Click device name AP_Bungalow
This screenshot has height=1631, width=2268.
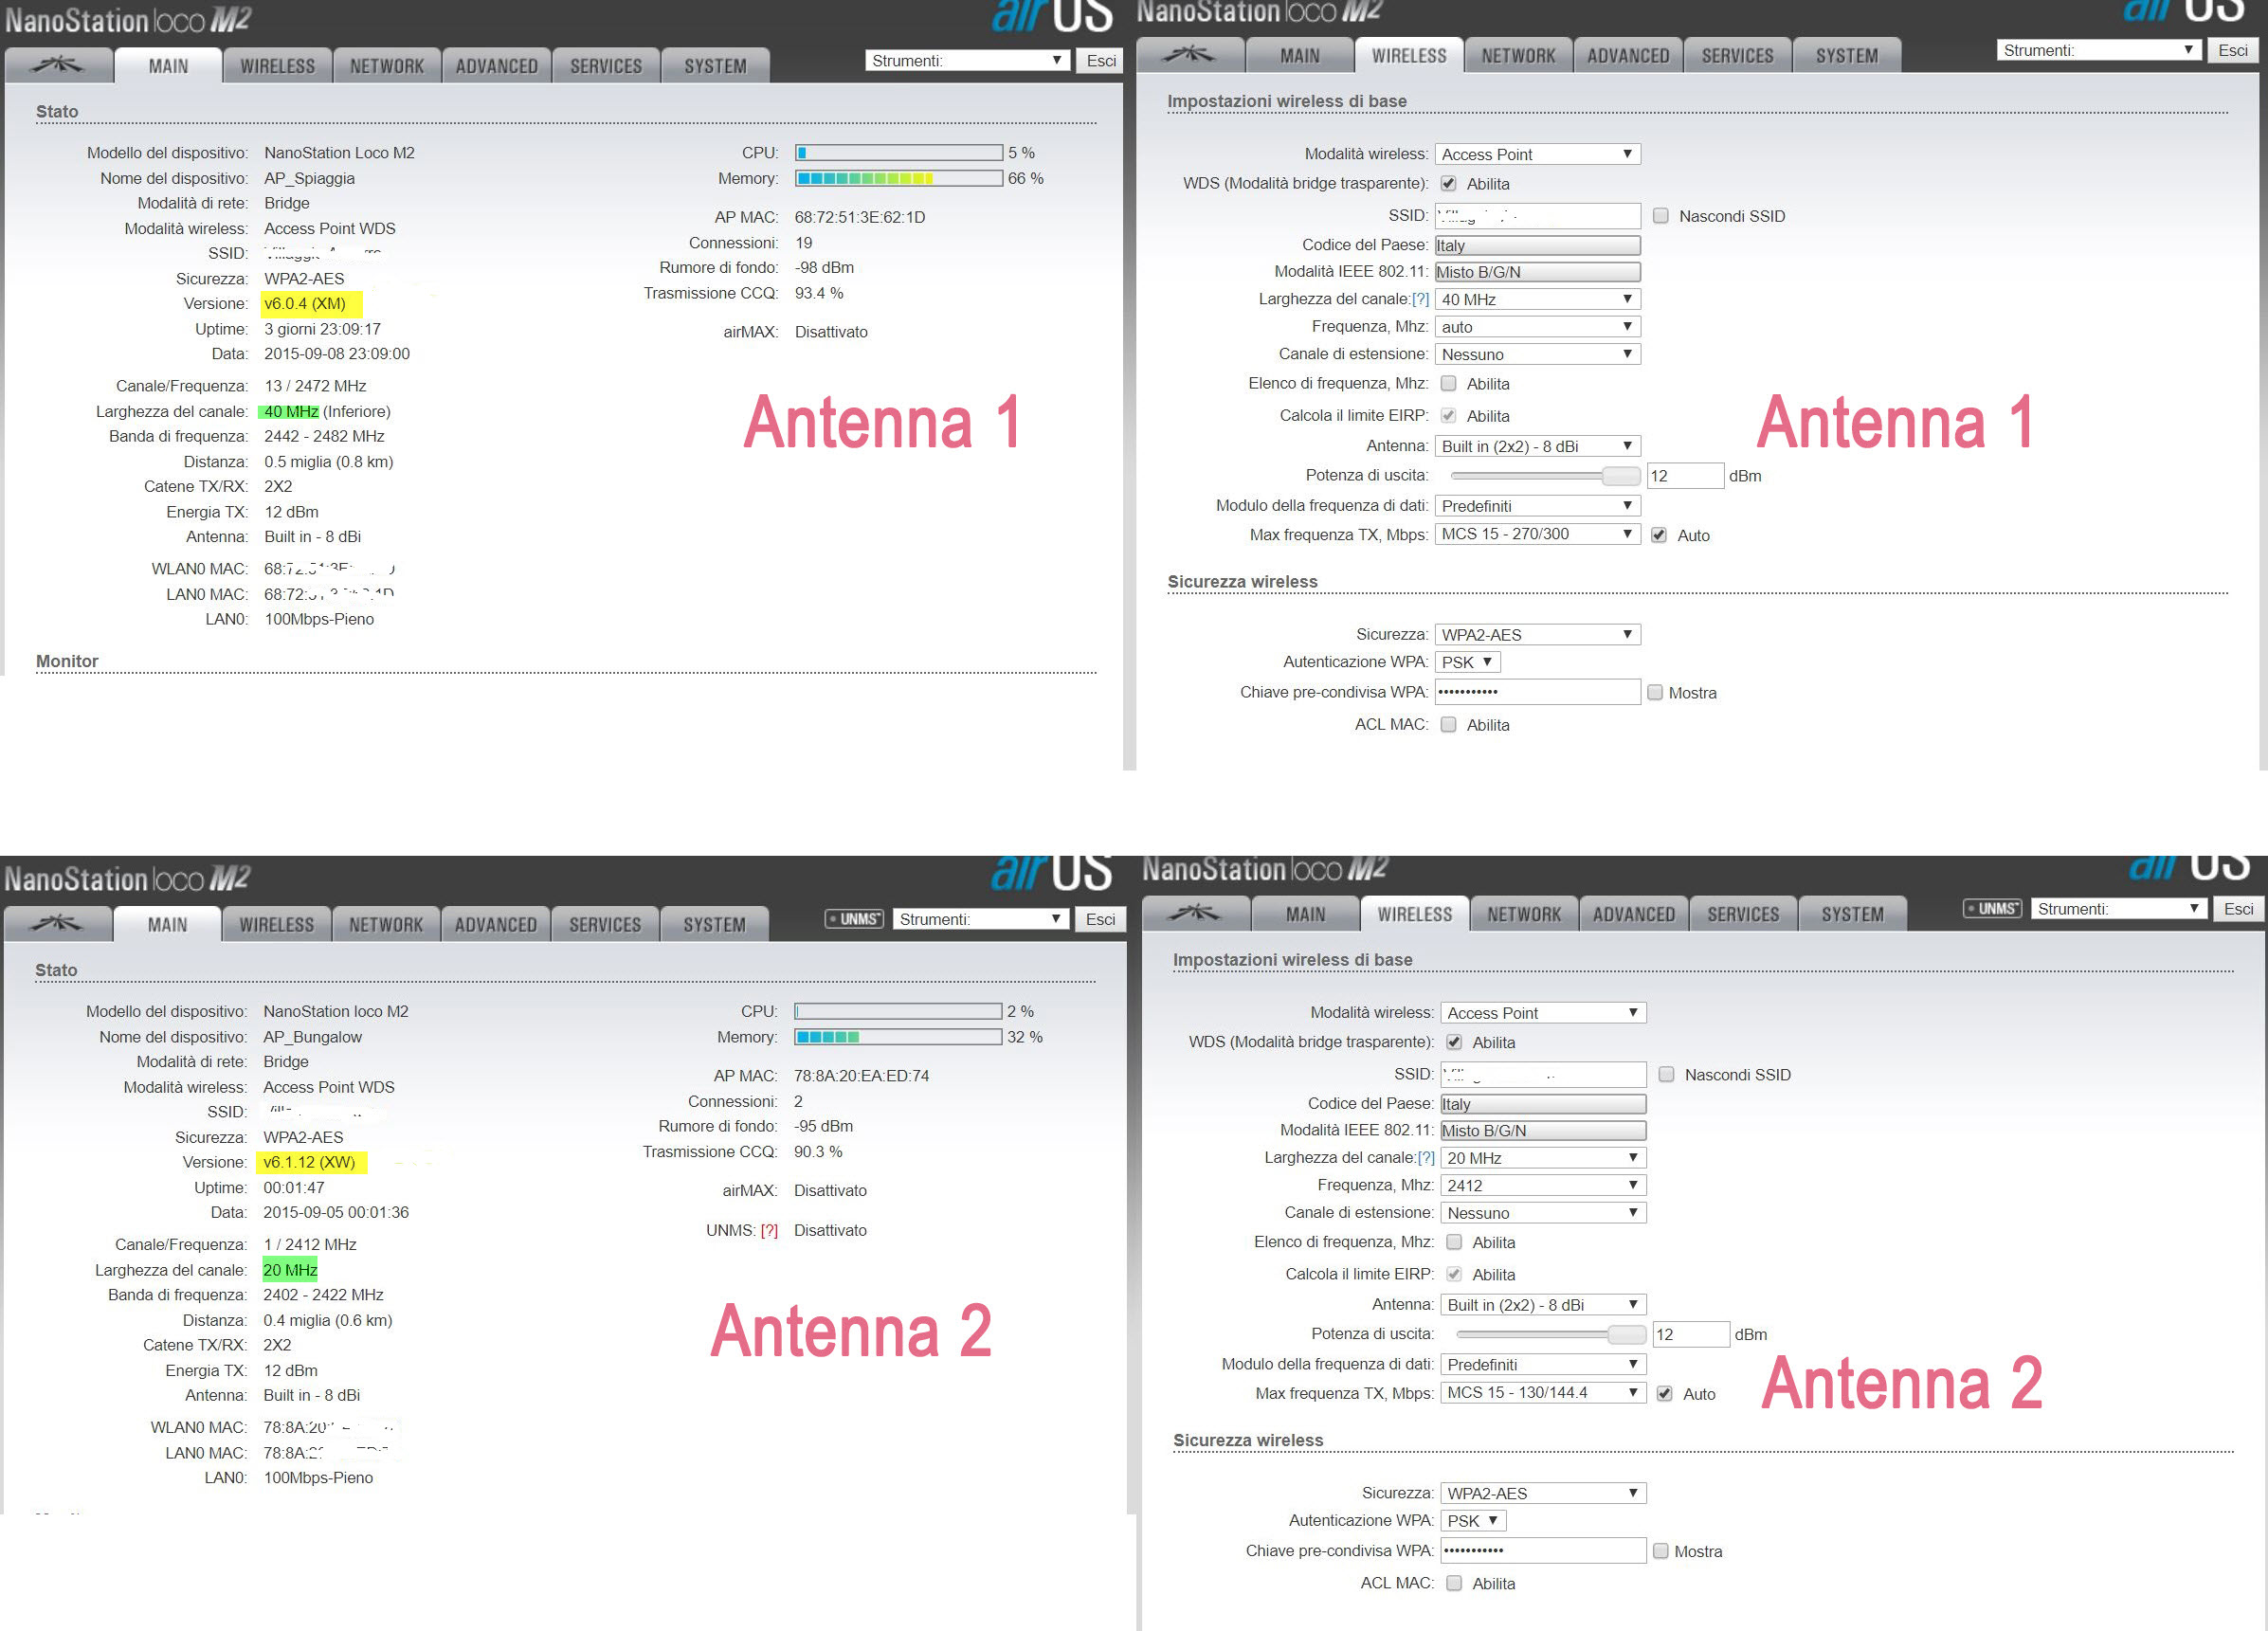pyautogui.click(x=312, y=1037)
